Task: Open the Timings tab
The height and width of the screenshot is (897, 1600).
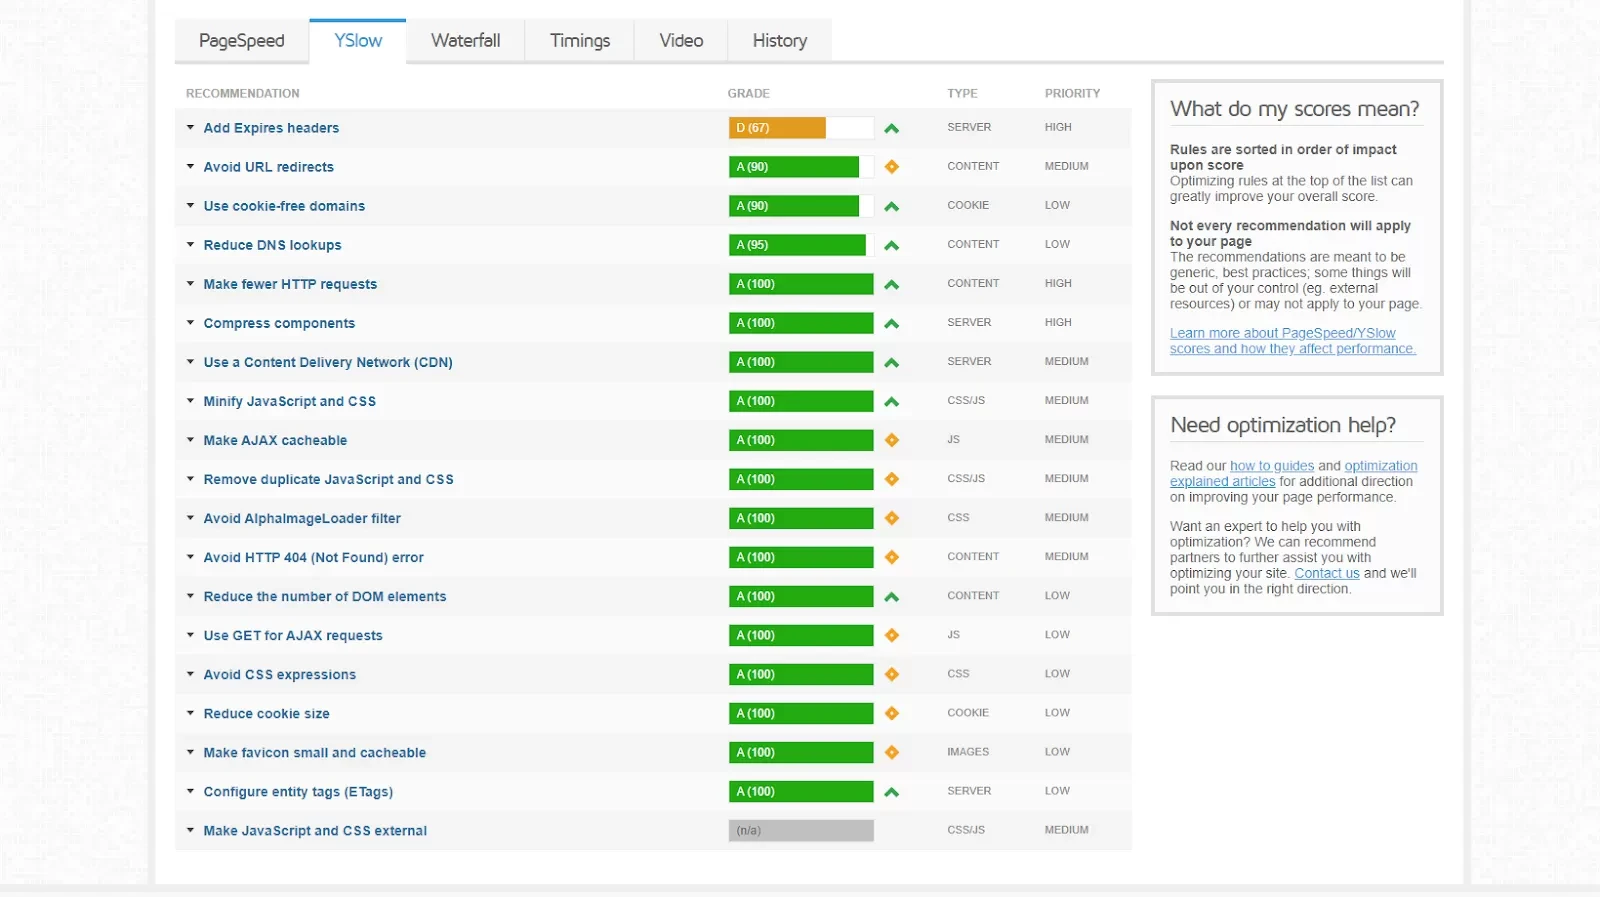Action: coord(580,41)
